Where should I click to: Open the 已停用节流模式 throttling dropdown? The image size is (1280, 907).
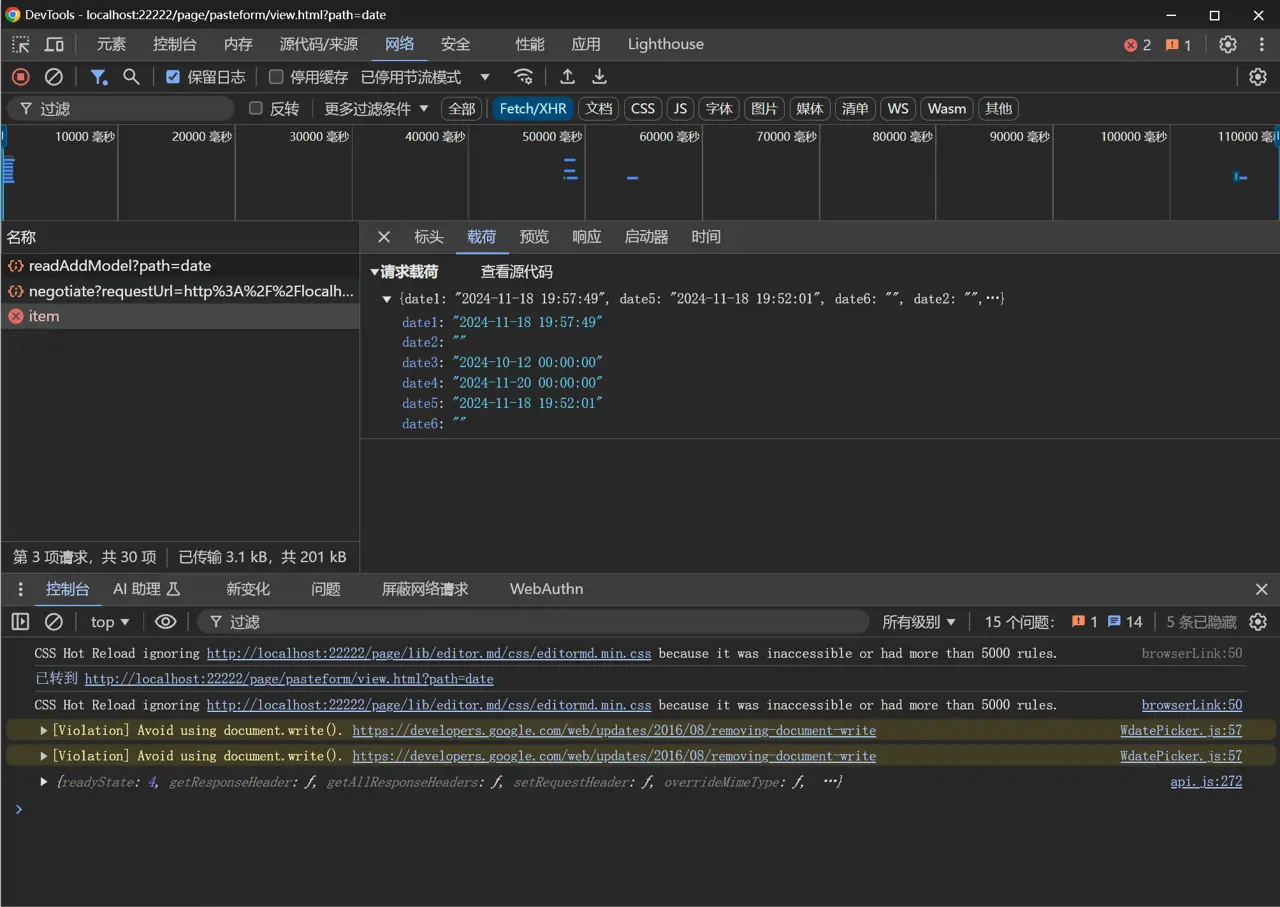pyautogui.click(x=426, y=77)
